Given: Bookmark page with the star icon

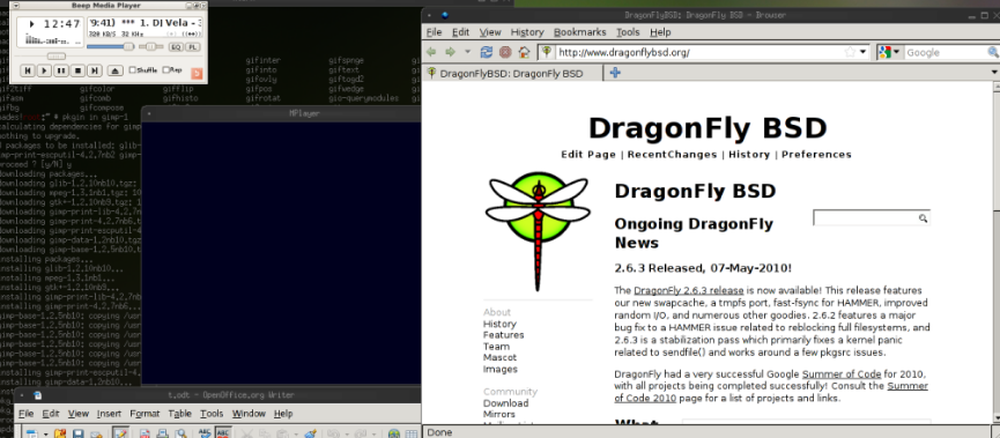Looking at the screenshot, I should 849,52.
